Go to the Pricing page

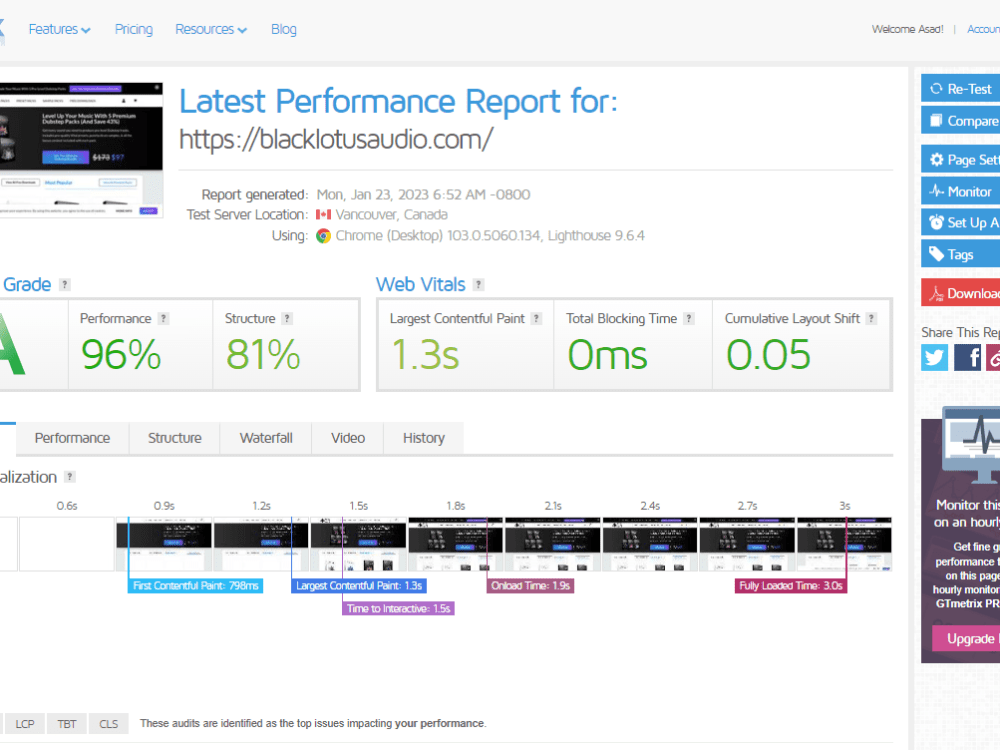click(134, 29)
